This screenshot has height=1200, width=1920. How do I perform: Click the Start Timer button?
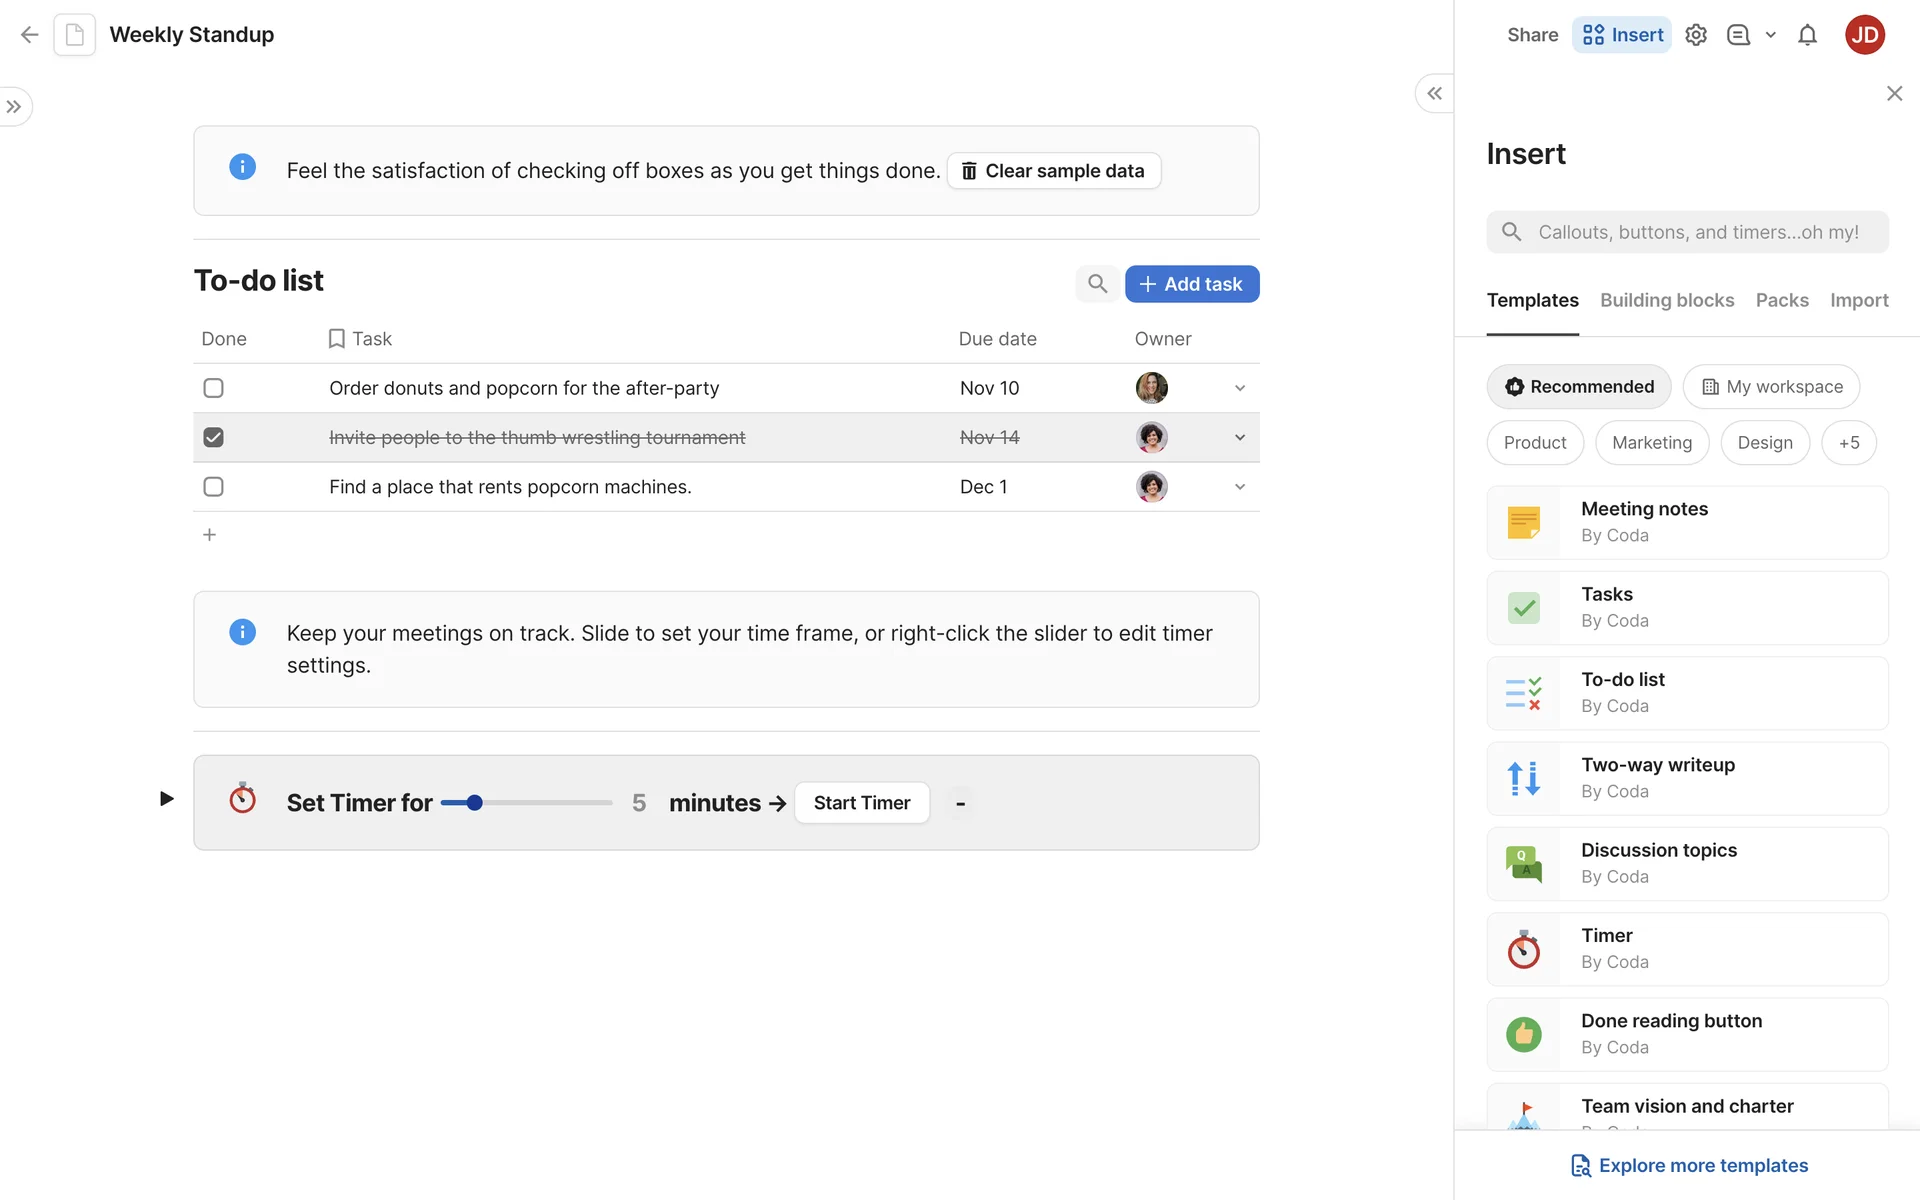click(861, 803)
